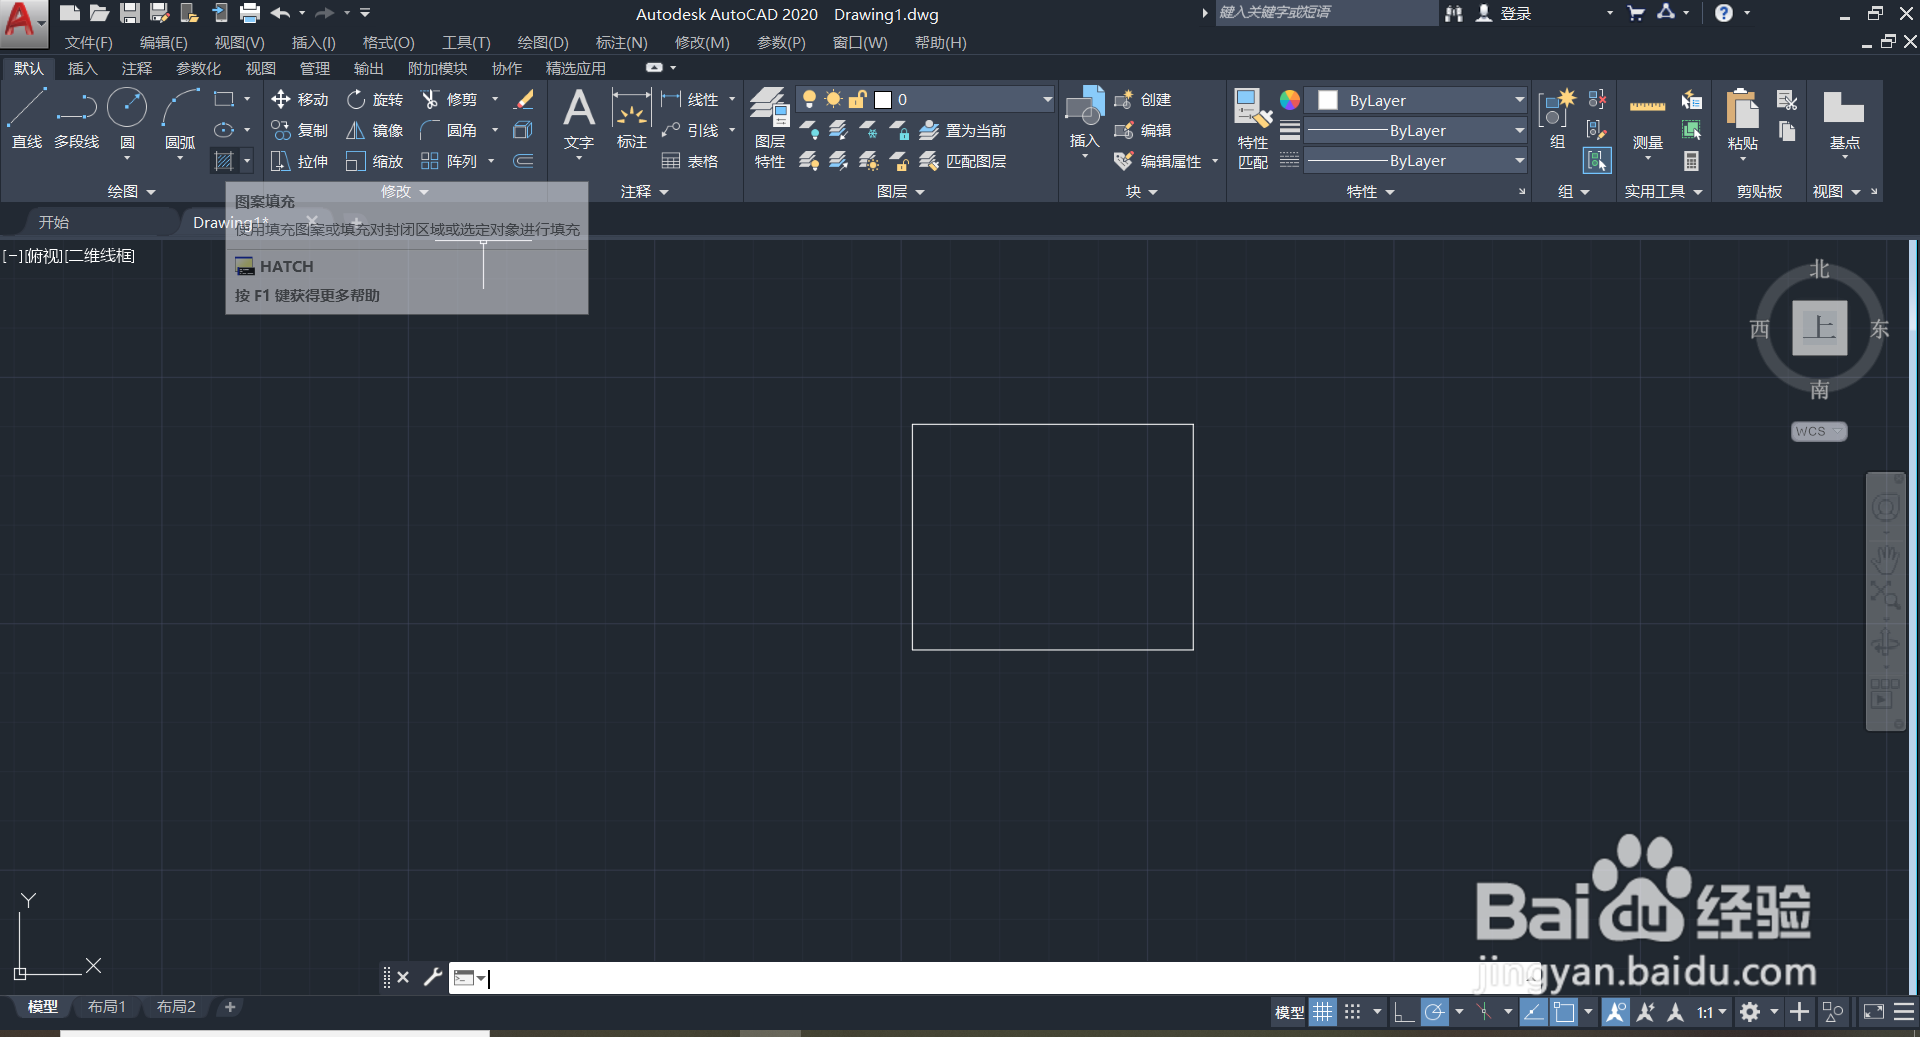Image resolution: width=1920 pixels, height=1037 pixels.
Task: Click the Undo arrow in quick access toolbar
Action: click(280, 13)
